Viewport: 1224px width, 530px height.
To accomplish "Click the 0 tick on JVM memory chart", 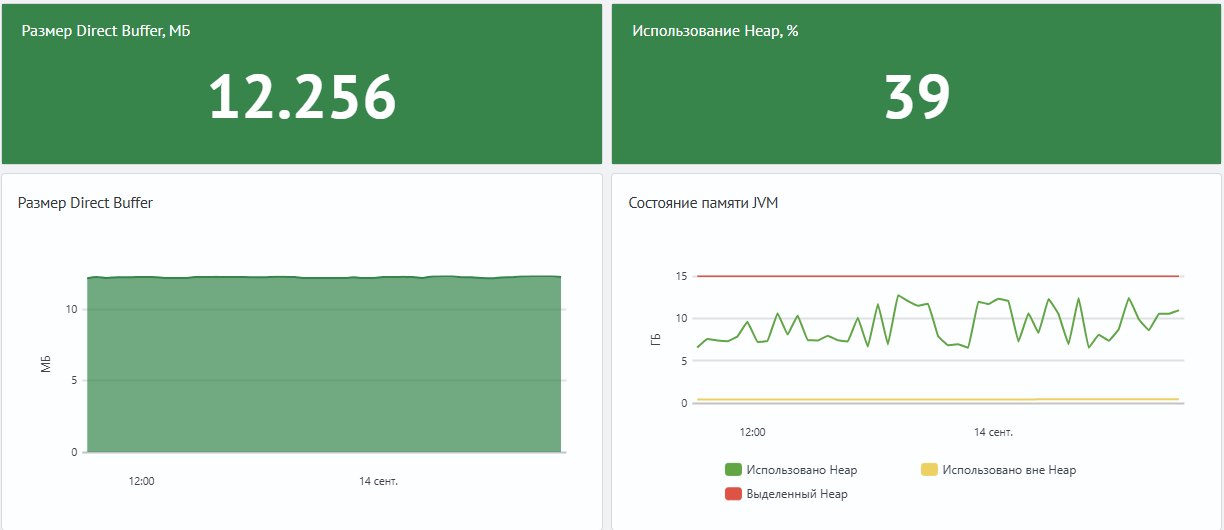I will (x=683, y=403).
